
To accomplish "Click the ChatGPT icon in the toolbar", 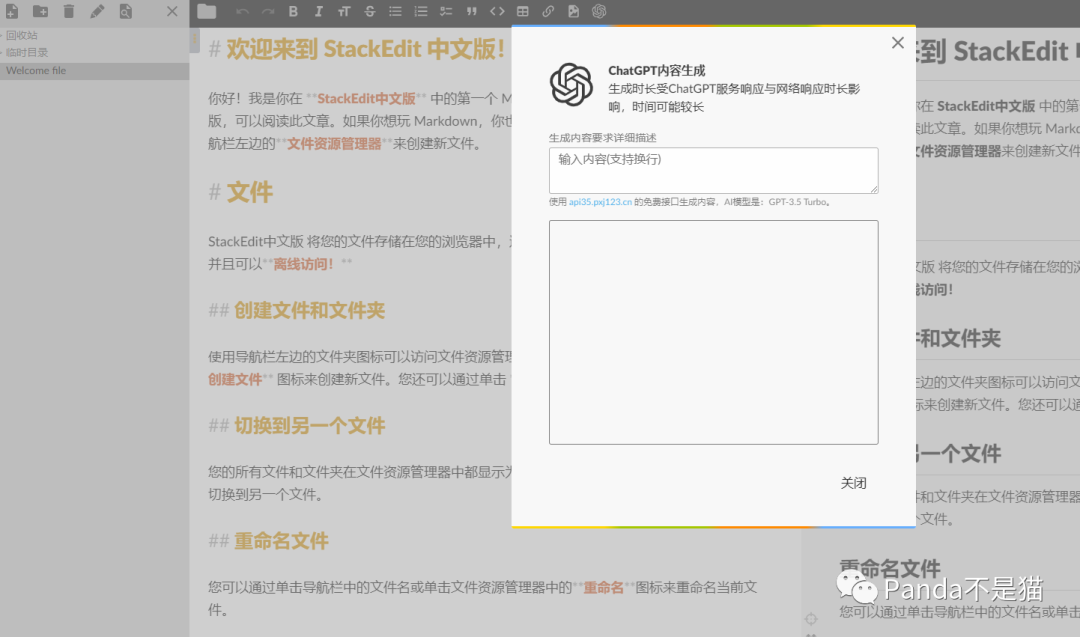I will (599, 11).
